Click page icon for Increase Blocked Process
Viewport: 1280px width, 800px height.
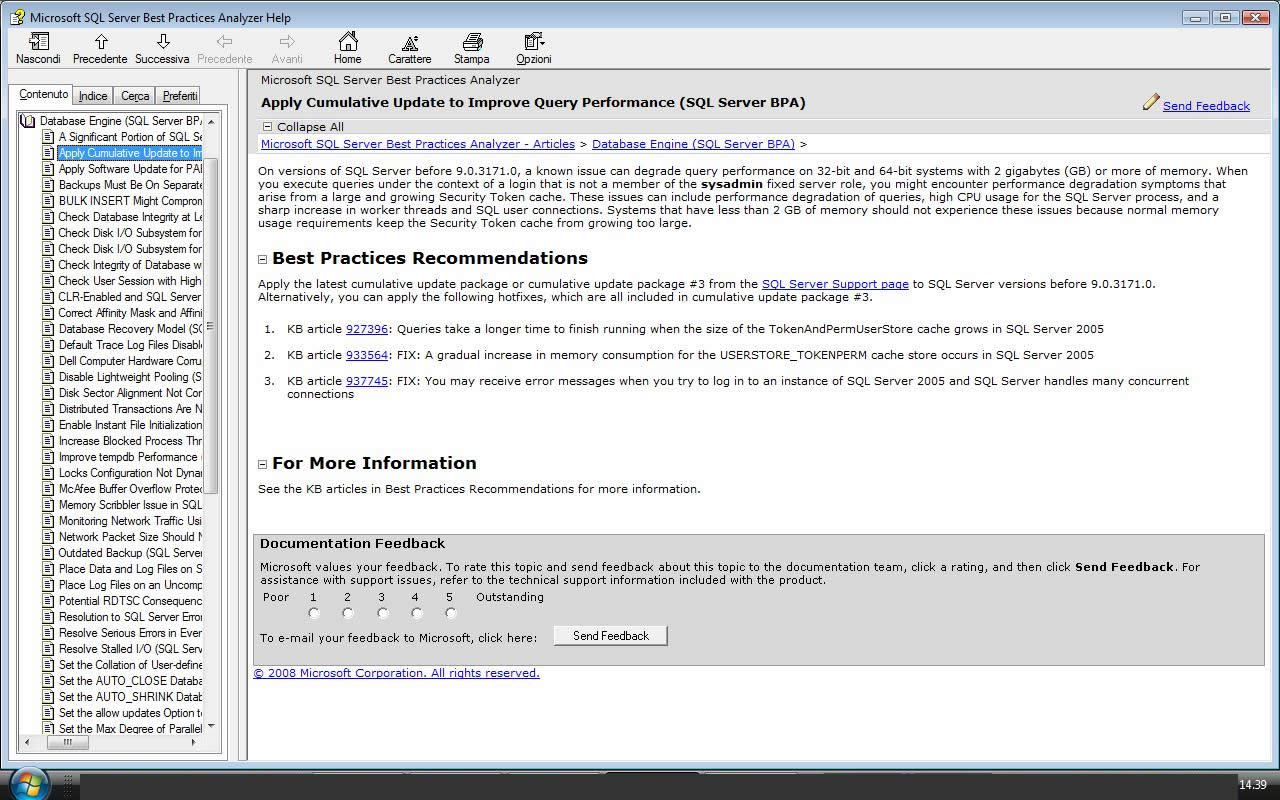[48, 441]
